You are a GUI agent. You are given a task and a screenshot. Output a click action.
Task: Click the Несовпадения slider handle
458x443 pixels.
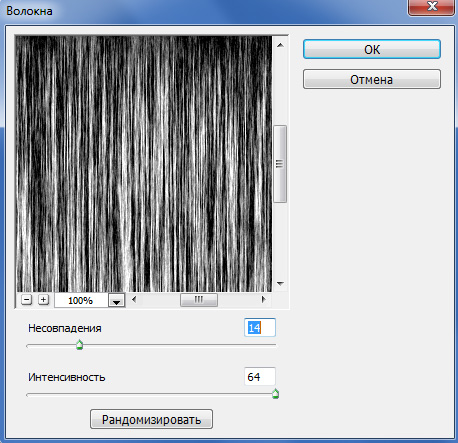[x=79, y=345]
